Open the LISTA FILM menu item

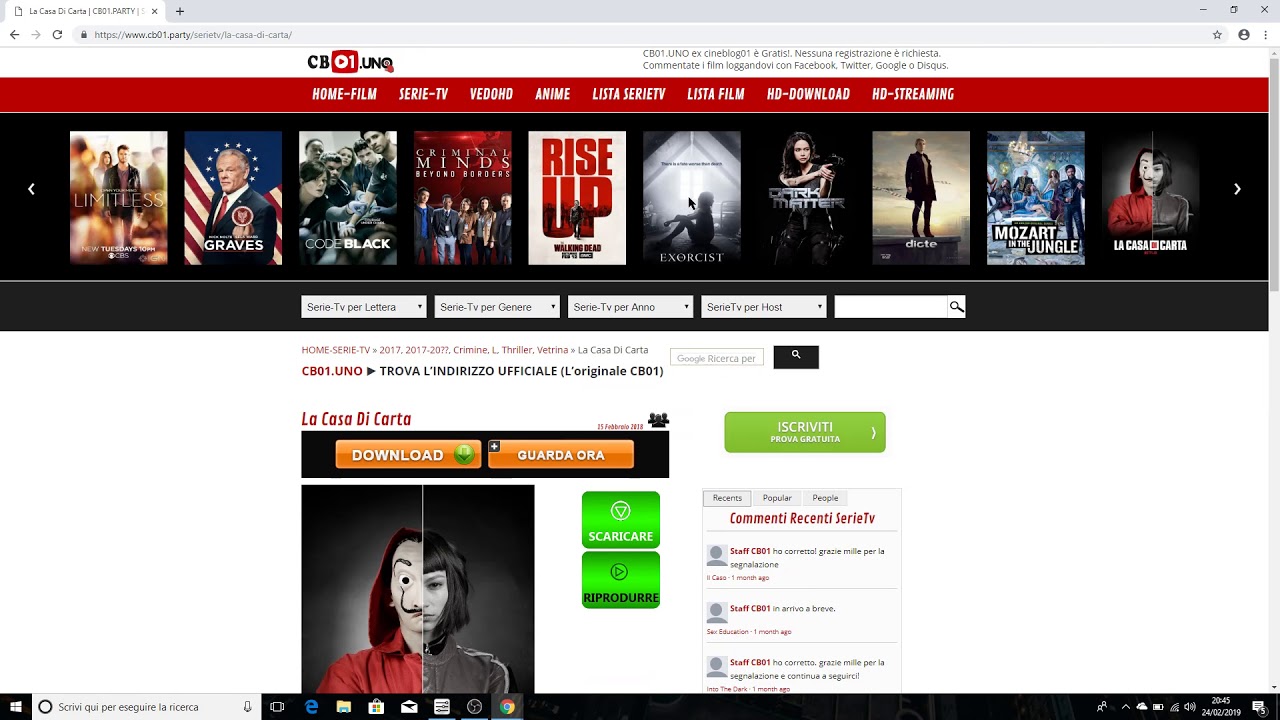(716, 94)
